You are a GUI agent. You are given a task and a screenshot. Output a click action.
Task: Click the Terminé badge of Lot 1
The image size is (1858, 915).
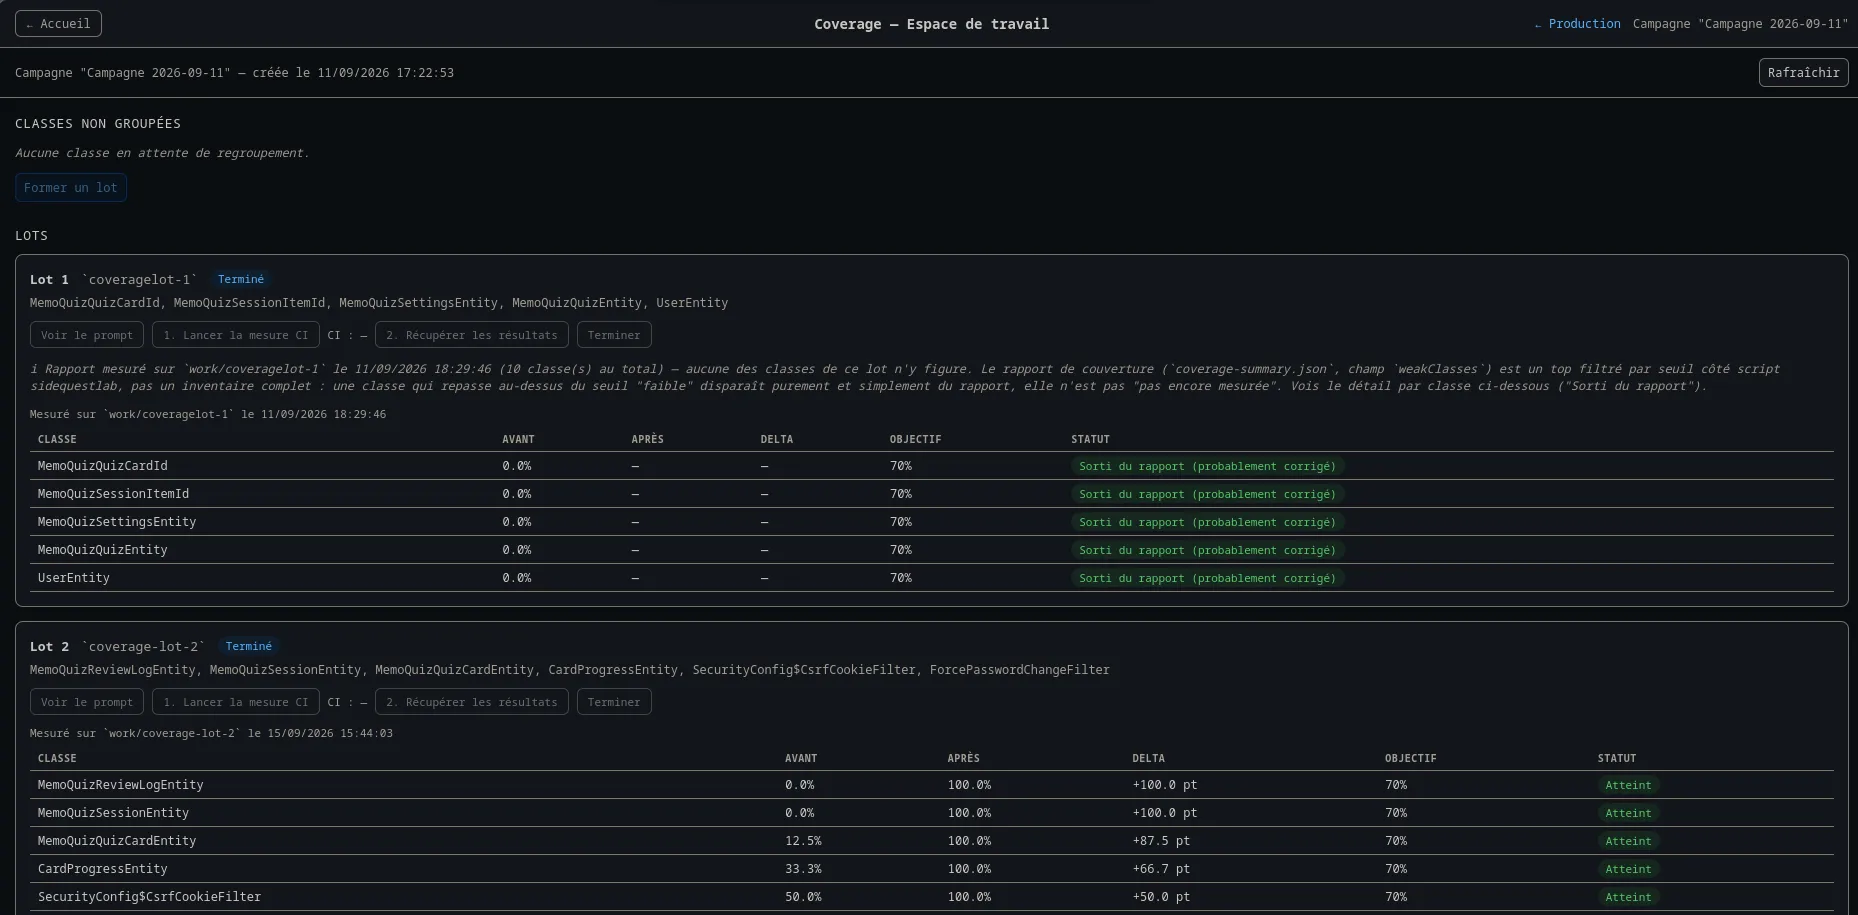[241, 280]
